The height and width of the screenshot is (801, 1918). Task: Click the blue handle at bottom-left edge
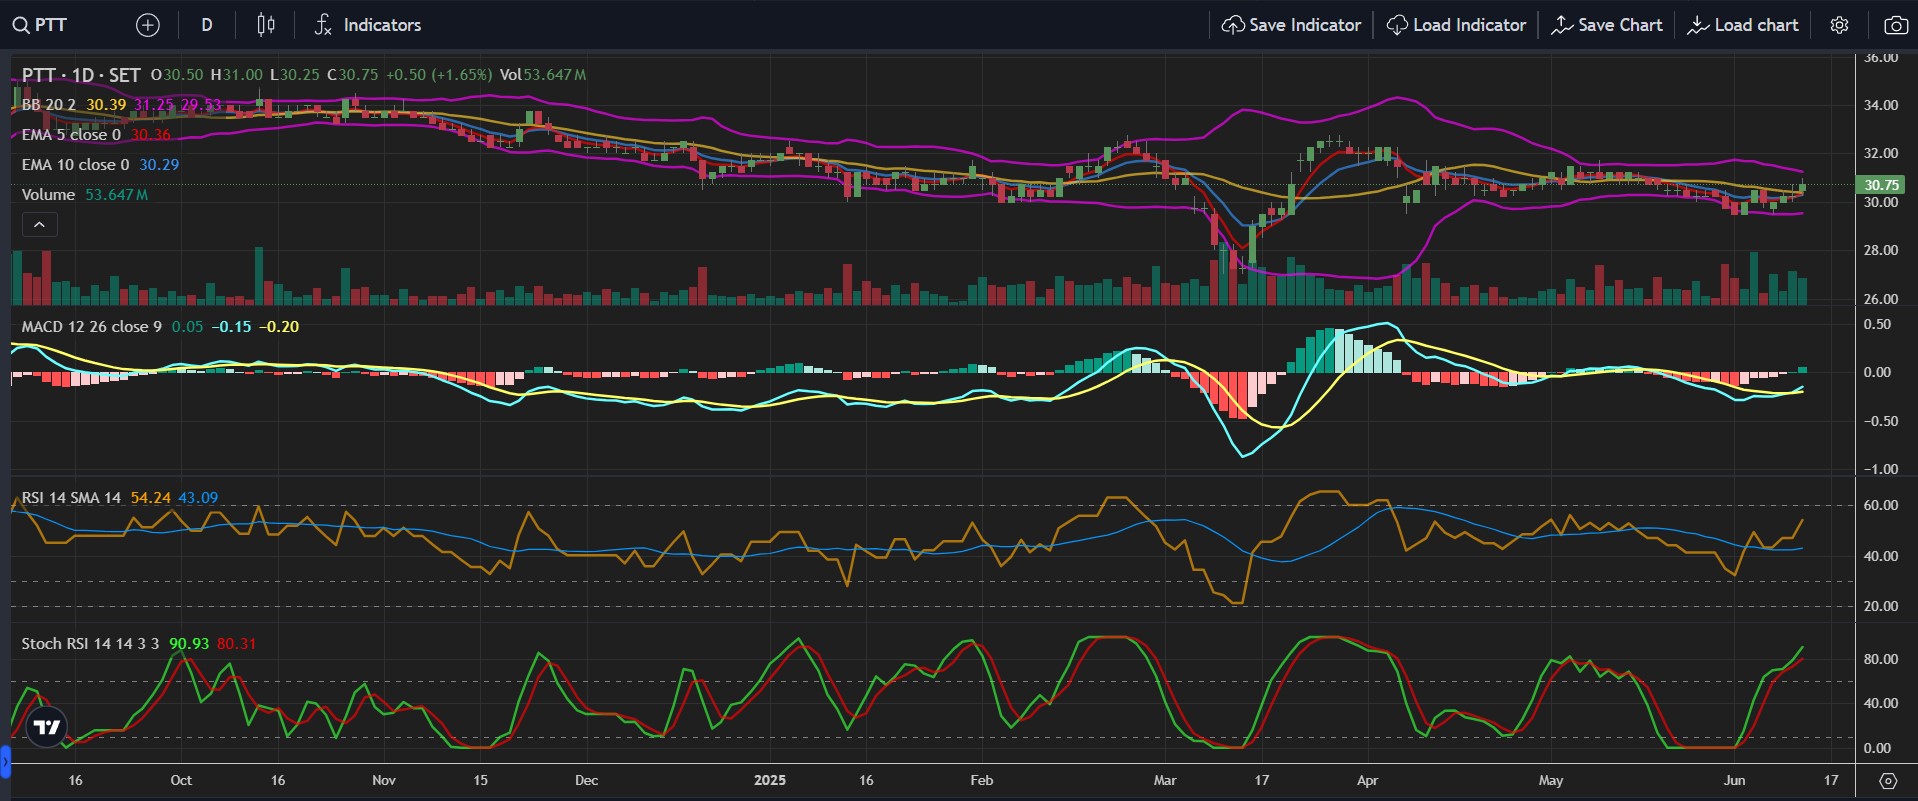point(5,762)
